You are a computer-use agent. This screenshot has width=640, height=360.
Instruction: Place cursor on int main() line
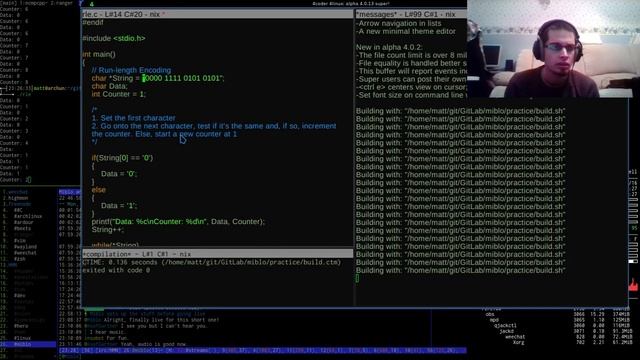(99, 54)
